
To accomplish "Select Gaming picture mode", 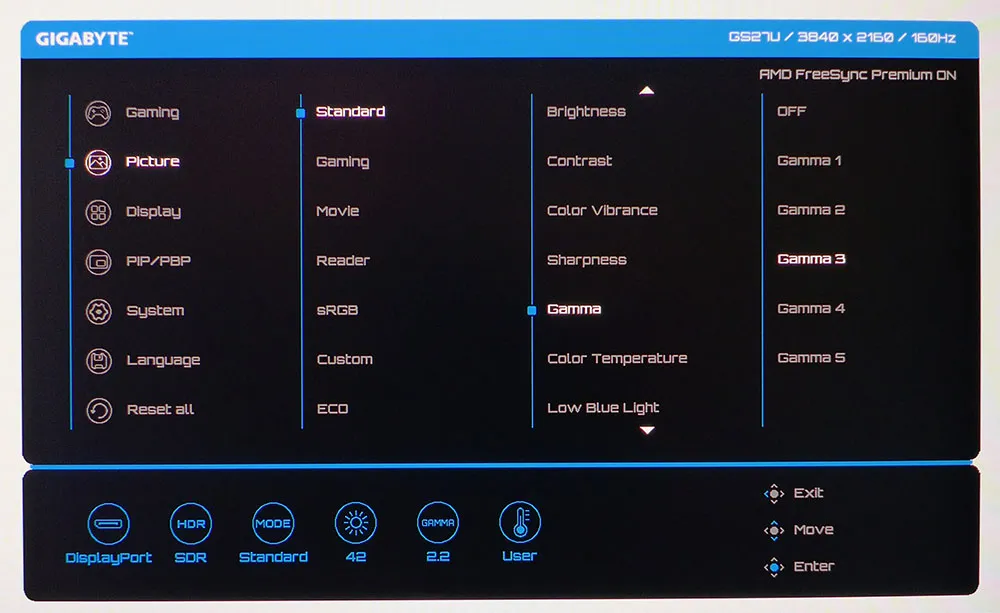I will tap(342, 162).
